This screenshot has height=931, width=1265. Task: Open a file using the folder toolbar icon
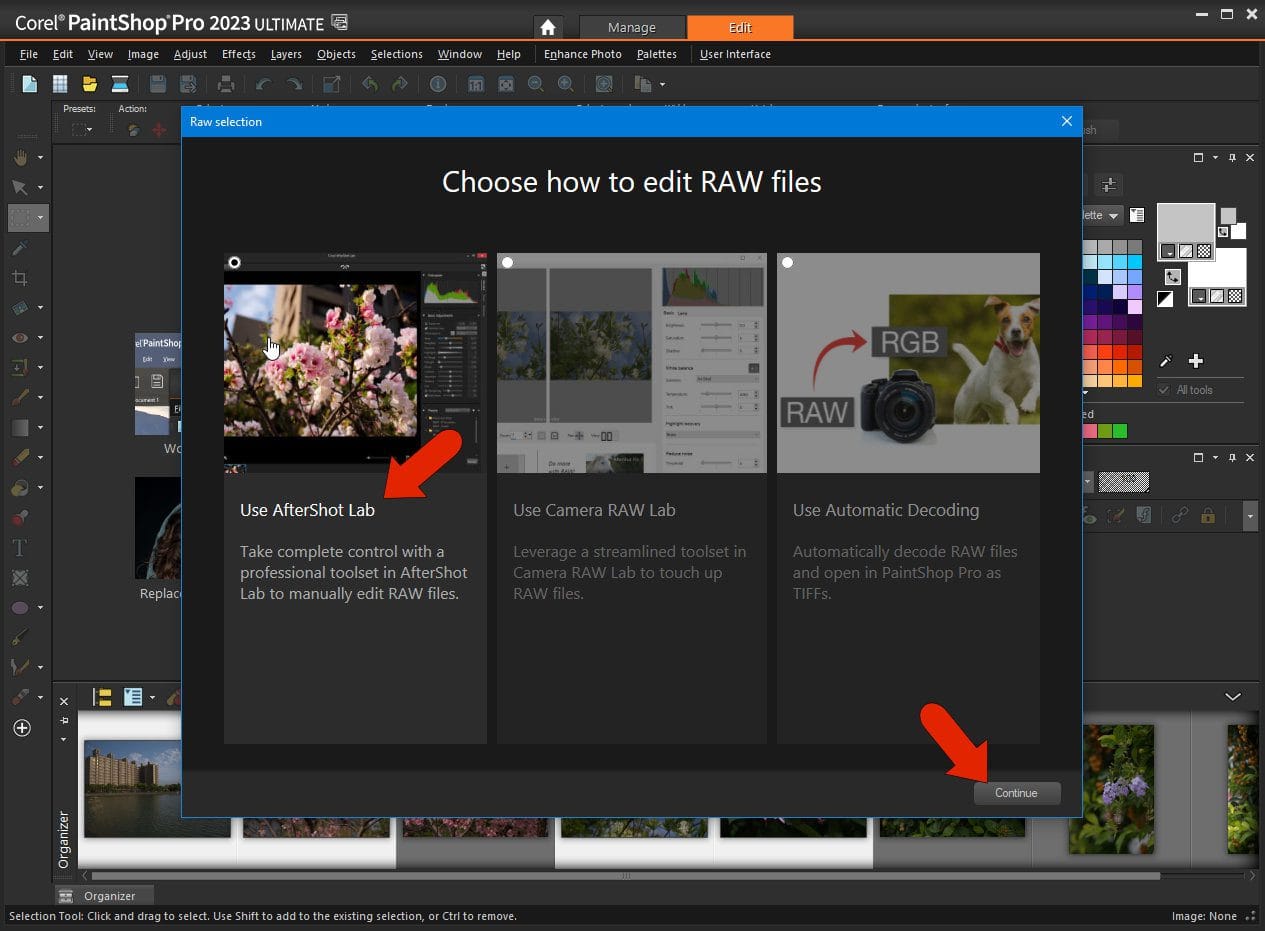pos(89,84)
